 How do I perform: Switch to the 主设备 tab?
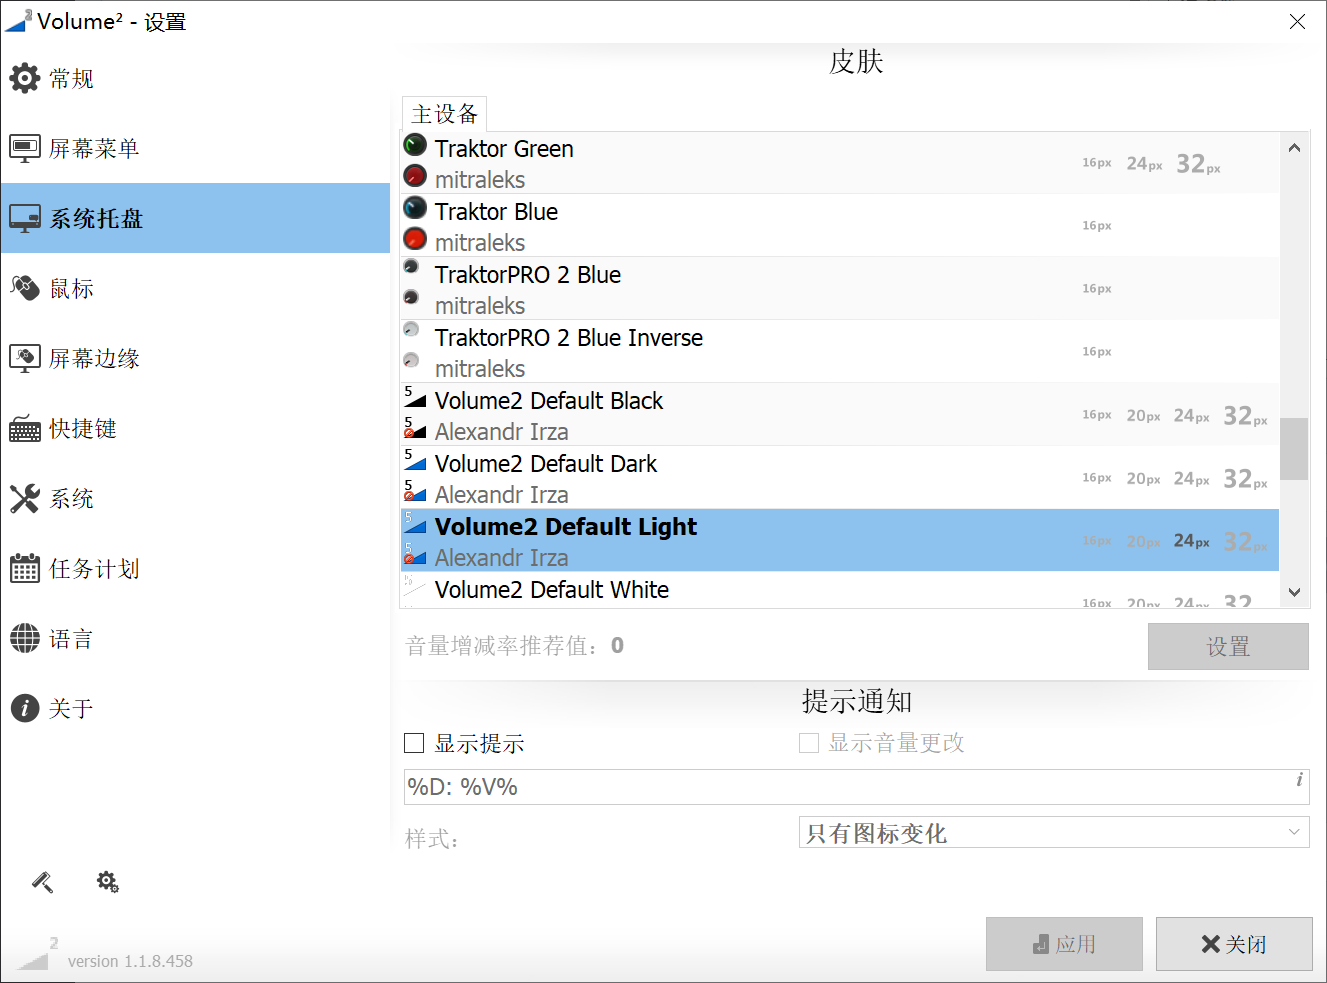click(445, 114)
